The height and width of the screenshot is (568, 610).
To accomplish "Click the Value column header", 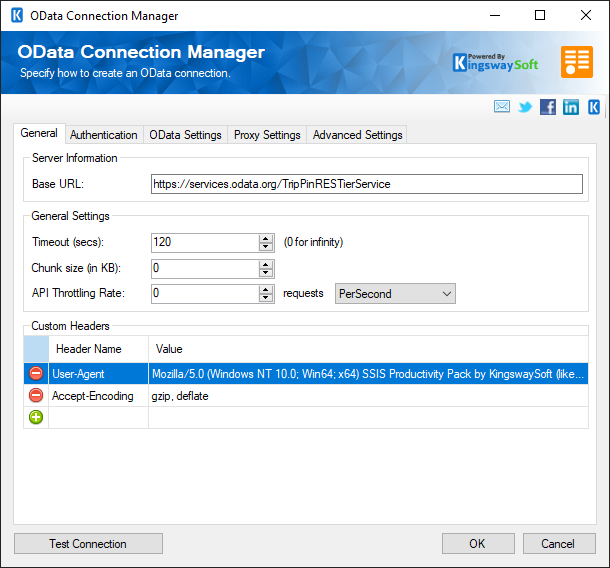I will [x=368, y=349].
